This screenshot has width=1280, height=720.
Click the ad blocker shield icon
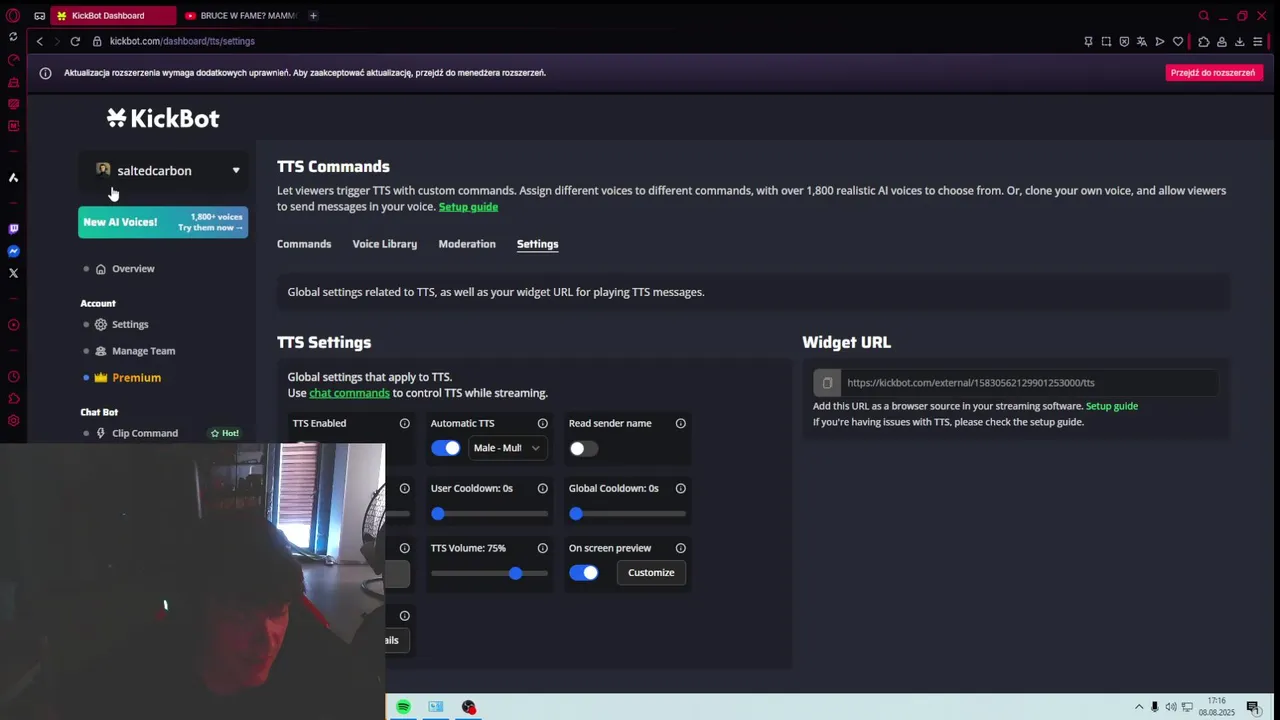click(1124, 41)
